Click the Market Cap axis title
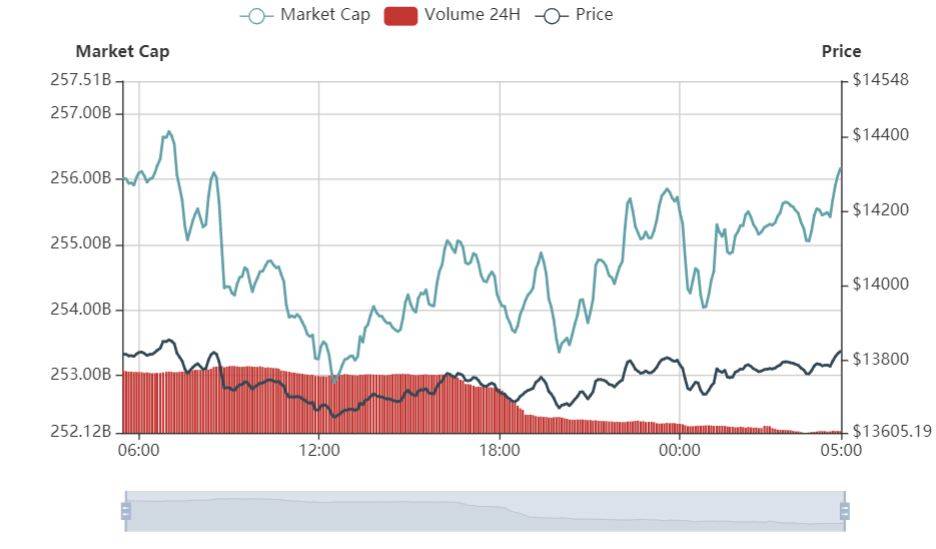This screenshot has height=549, width=936. tap(122, 51)
